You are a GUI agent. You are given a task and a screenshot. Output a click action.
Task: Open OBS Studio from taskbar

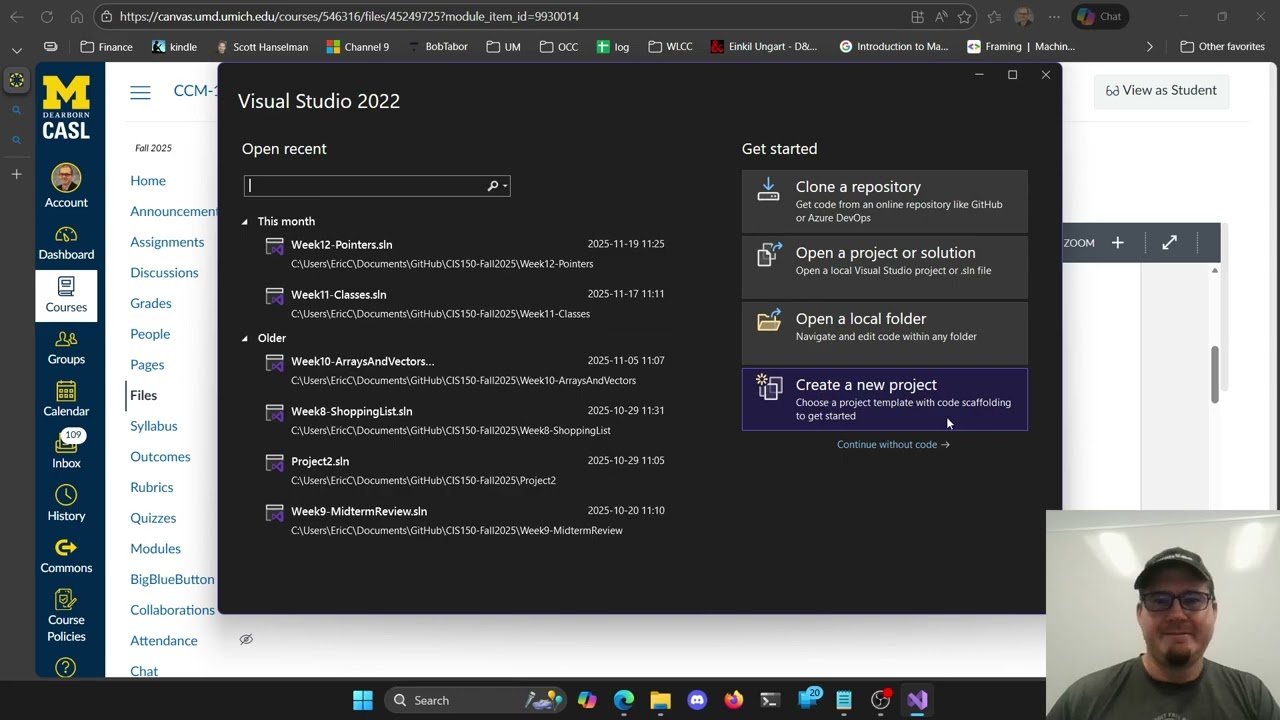click(x=881, y=700)
